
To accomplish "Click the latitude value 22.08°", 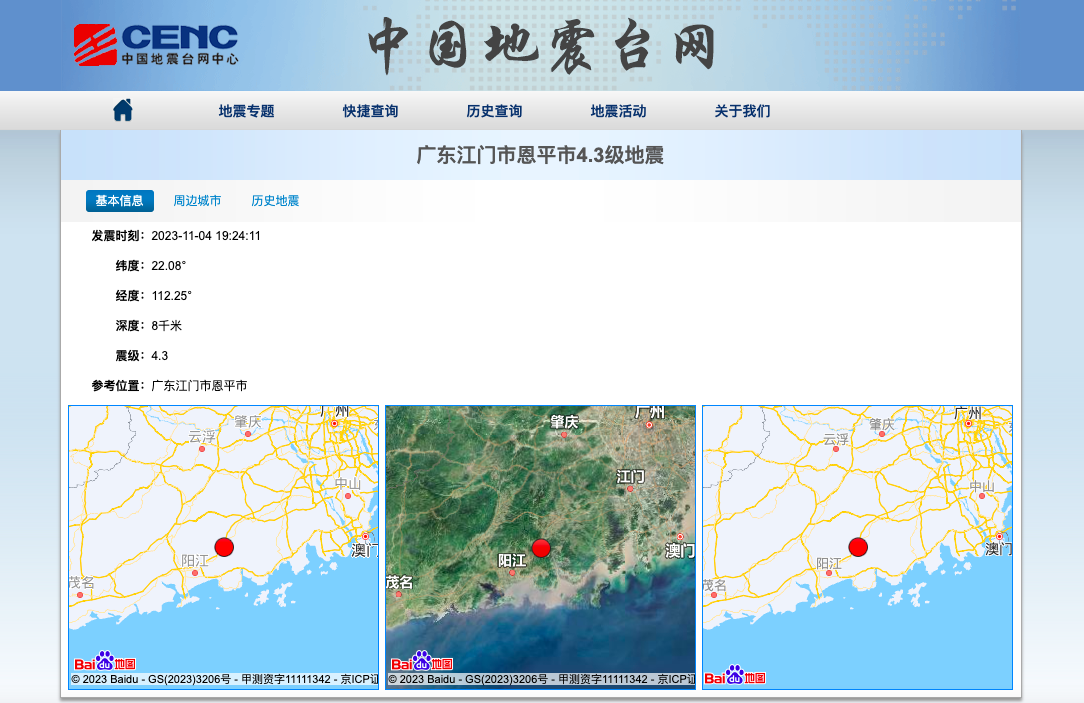I will pyautogui.click(x=169, y=265).
